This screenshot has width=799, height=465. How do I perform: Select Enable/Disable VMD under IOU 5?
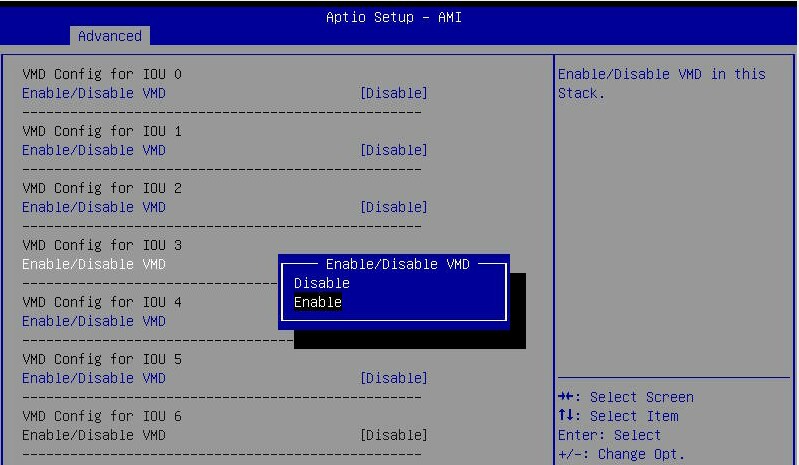(x=94, y=378)
